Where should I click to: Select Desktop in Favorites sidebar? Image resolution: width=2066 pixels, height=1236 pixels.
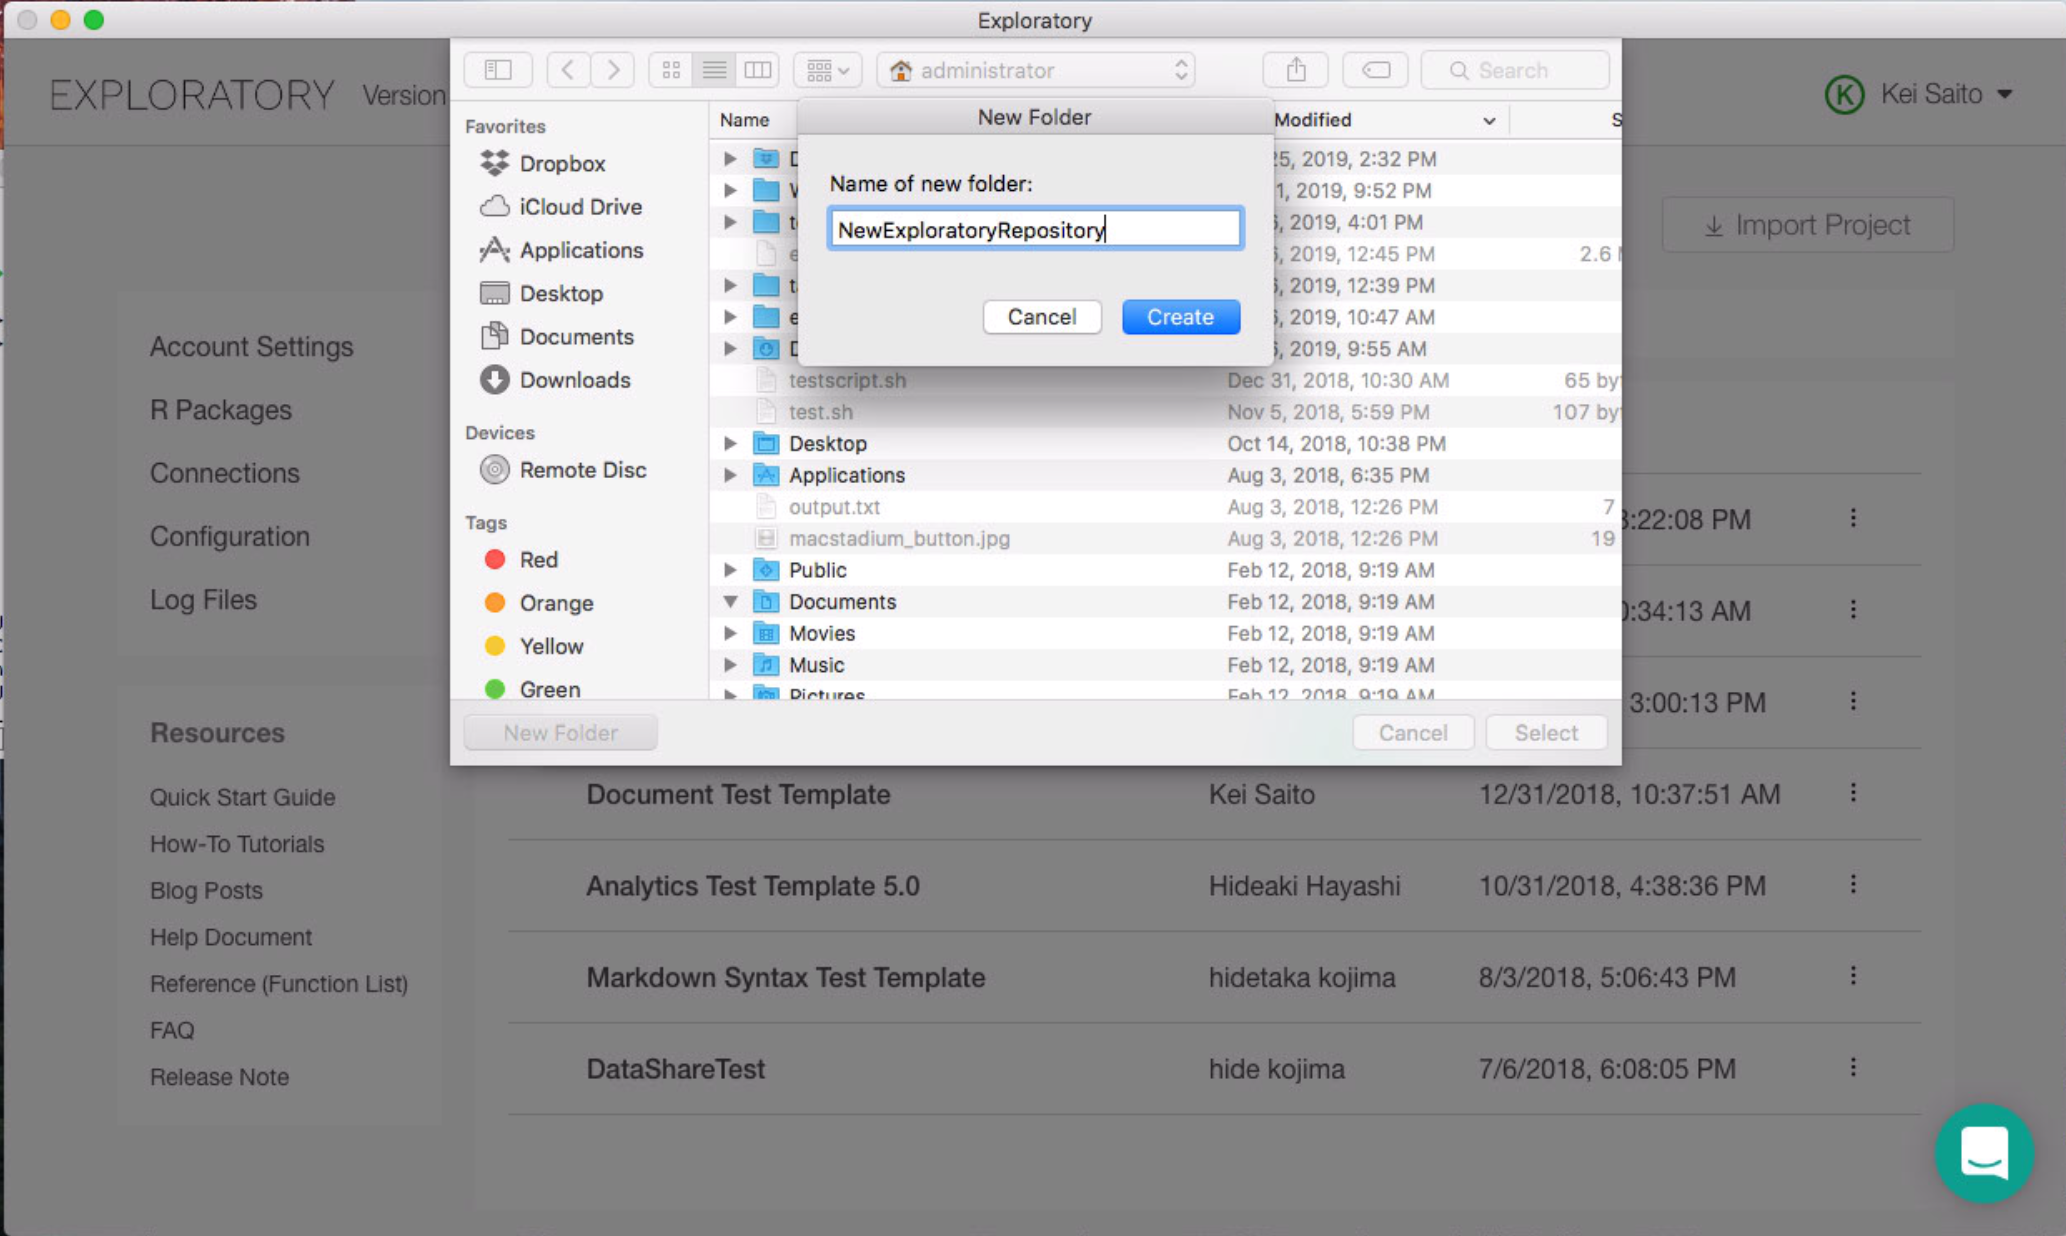pos(541,293)
